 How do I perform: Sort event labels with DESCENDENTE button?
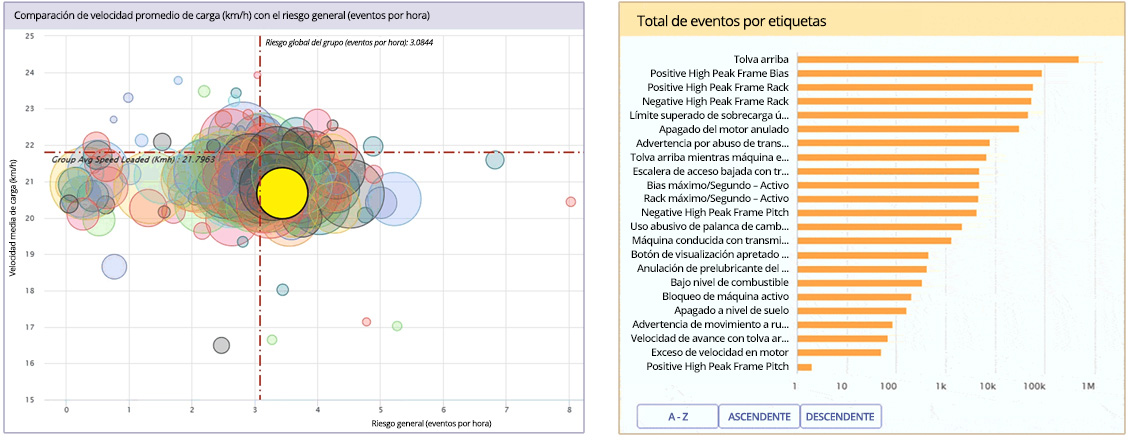point(840,416)
